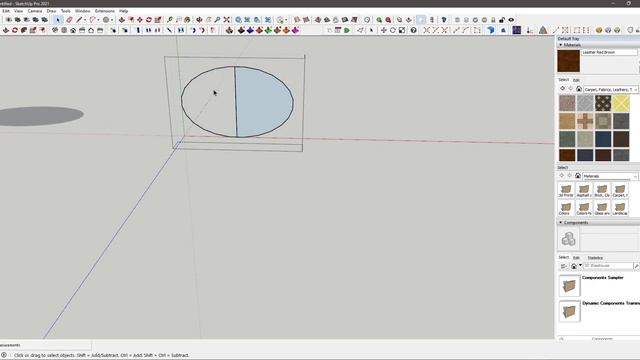Open the Tools menu
Screen dimensions: 640x360
[66, 11]
